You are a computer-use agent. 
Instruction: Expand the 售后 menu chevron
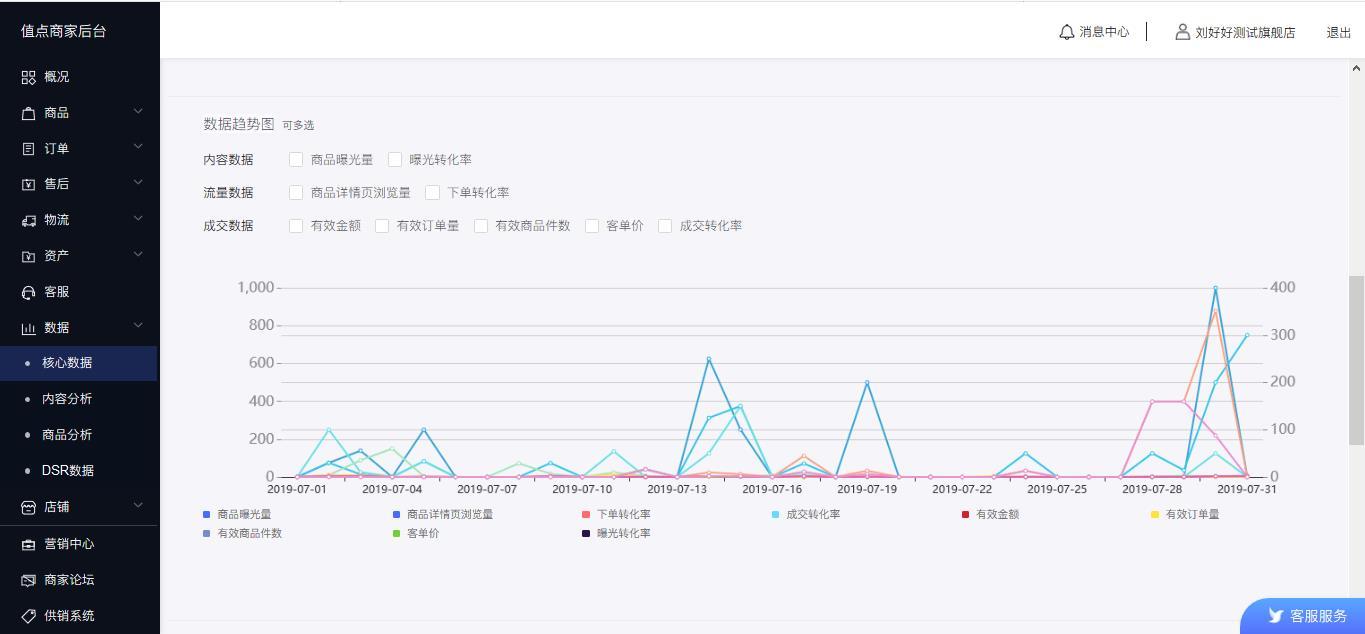(138, 182)
